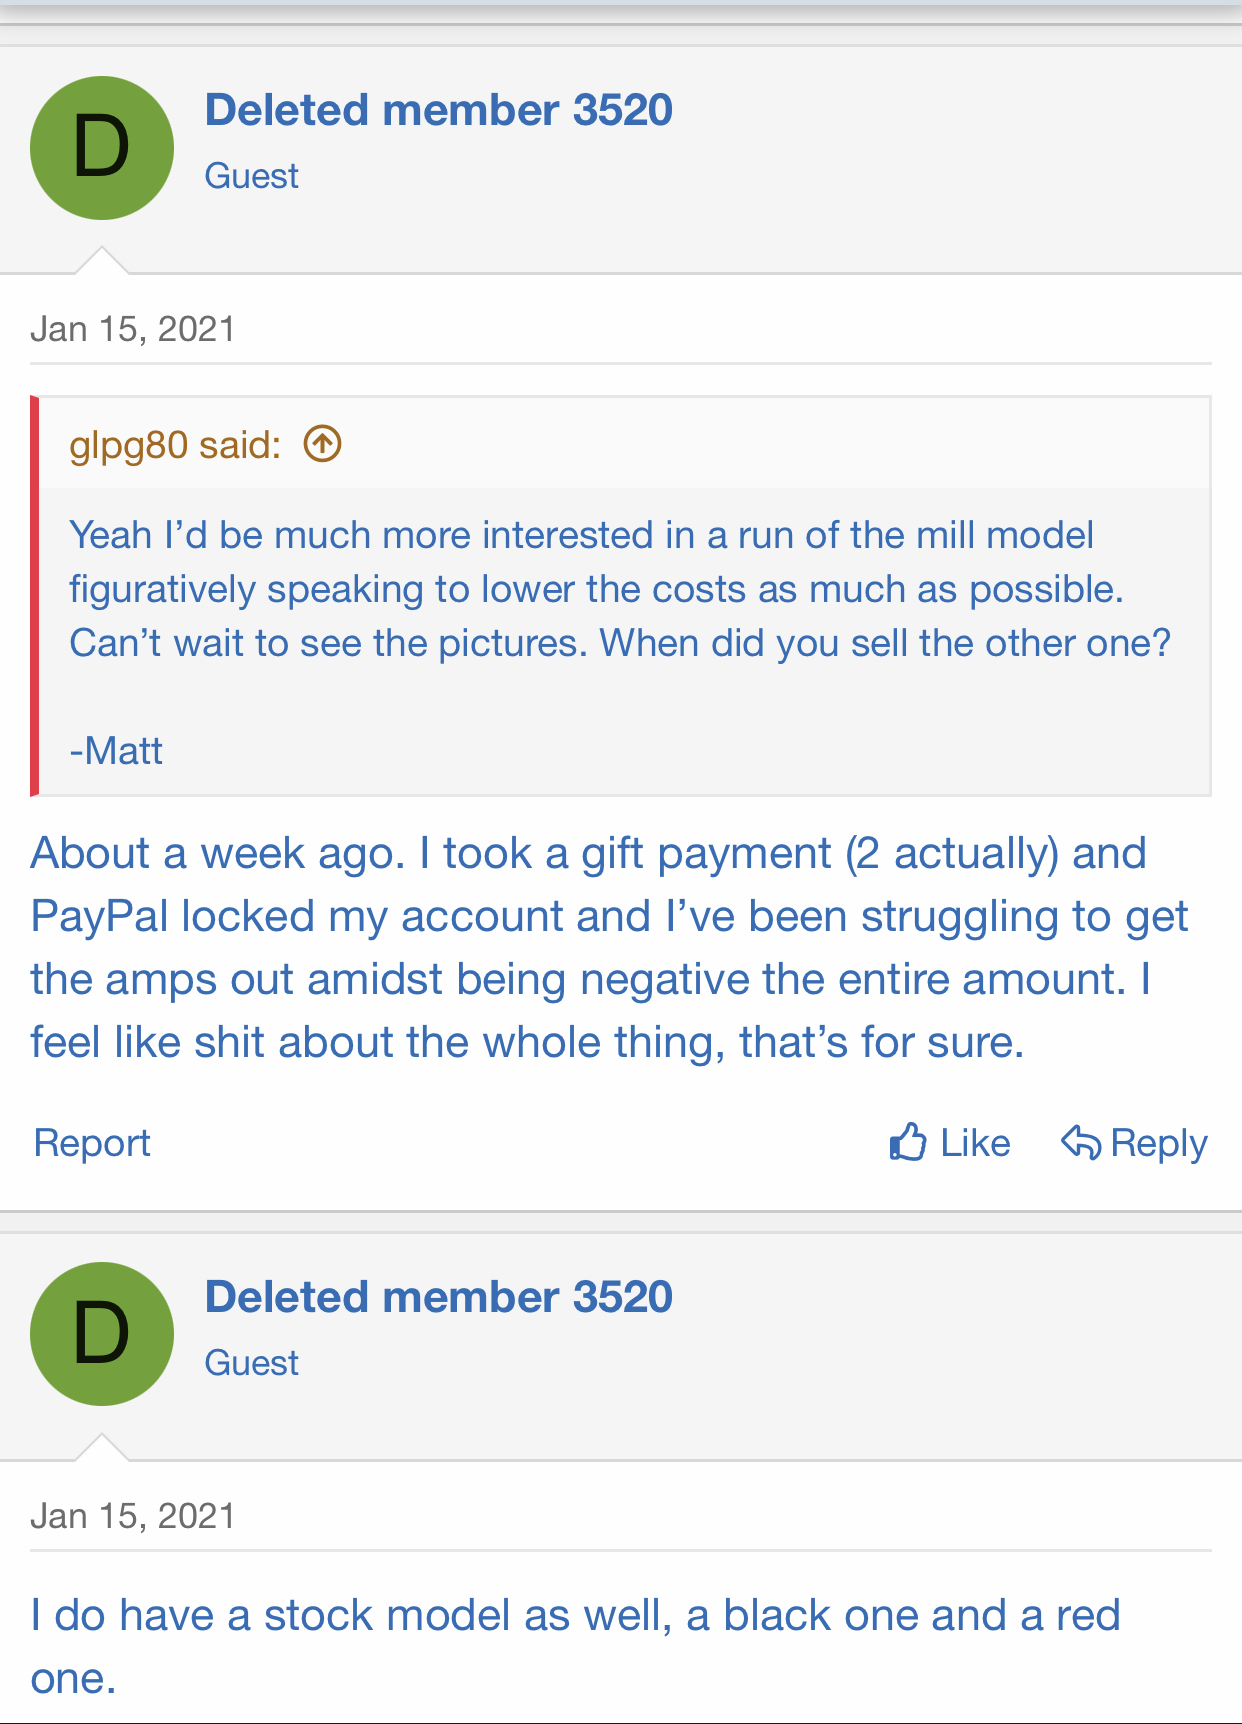Click the red bar on the quote block
Viewport: 1242px width, 1724px height.
35,596
